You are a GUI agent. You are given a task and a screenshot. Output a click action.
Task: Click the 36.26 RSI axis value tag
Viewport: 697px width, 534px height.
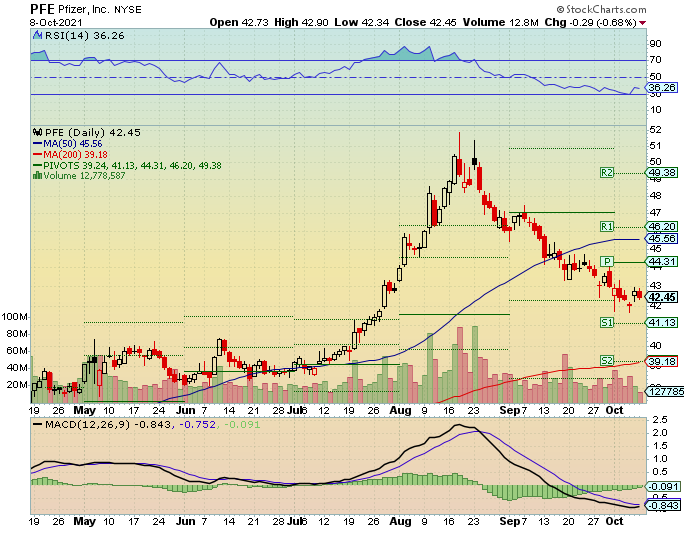(x=662, y=87)
